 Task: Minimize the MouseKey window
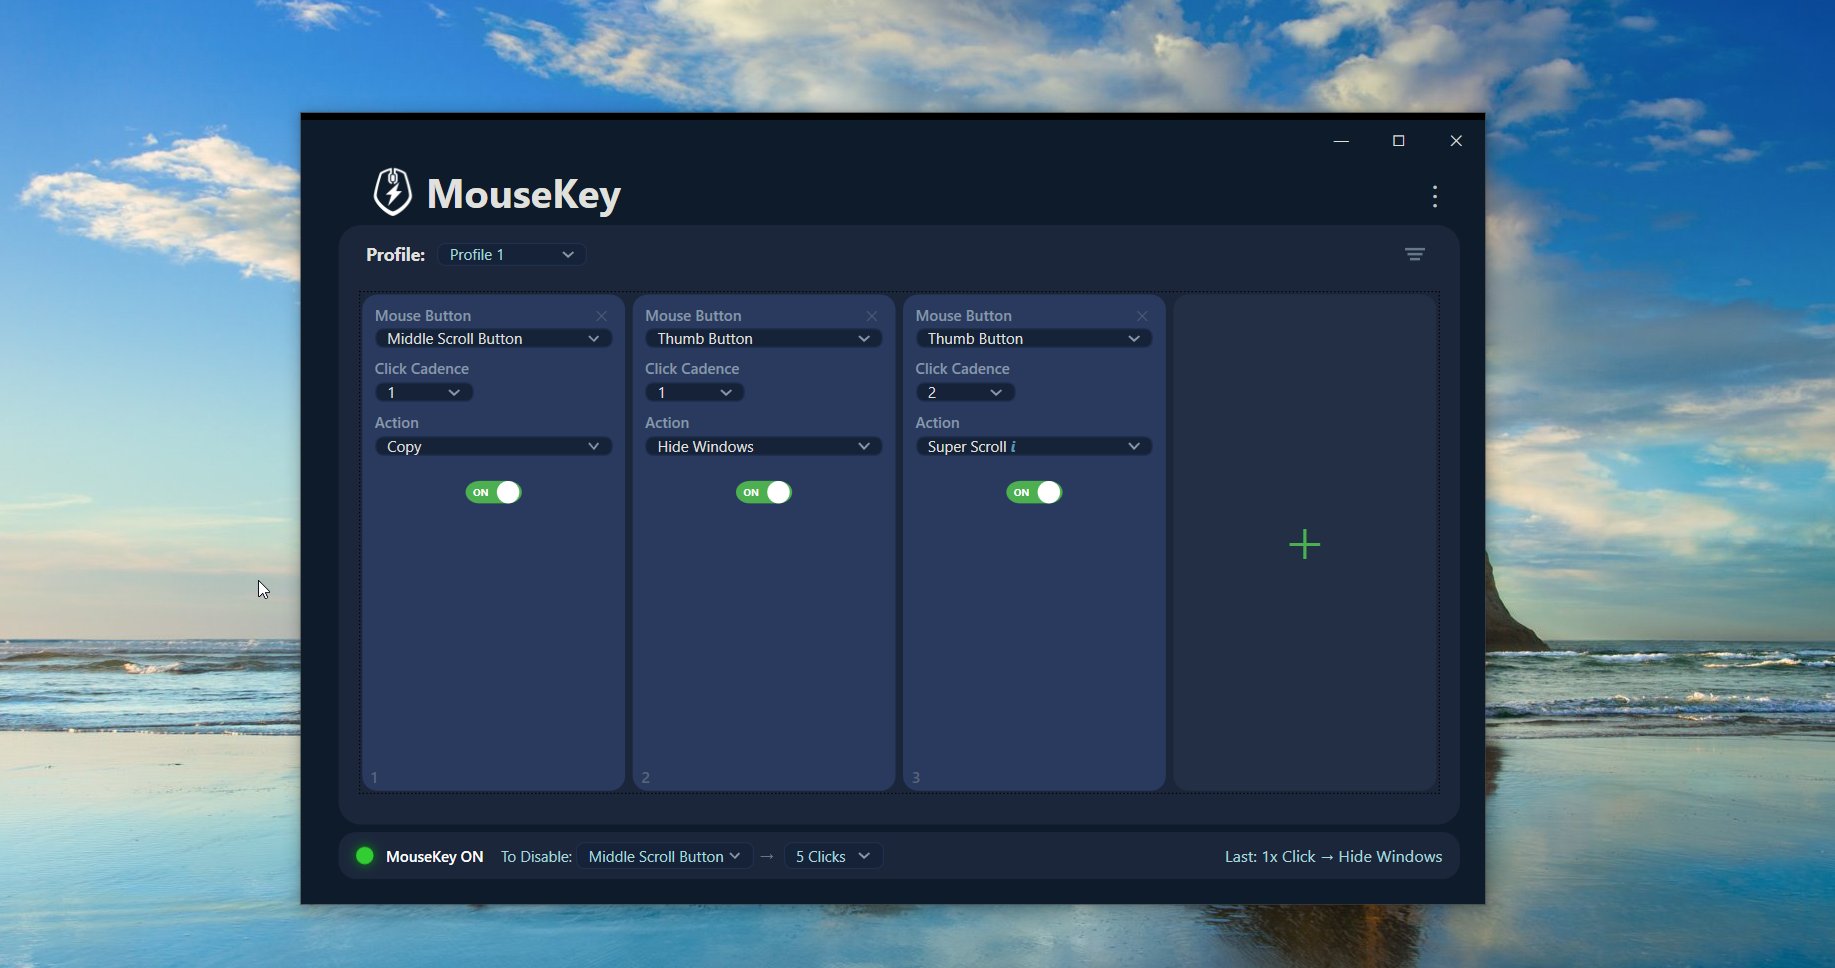pyautogui.click(x=1341, y=141)
